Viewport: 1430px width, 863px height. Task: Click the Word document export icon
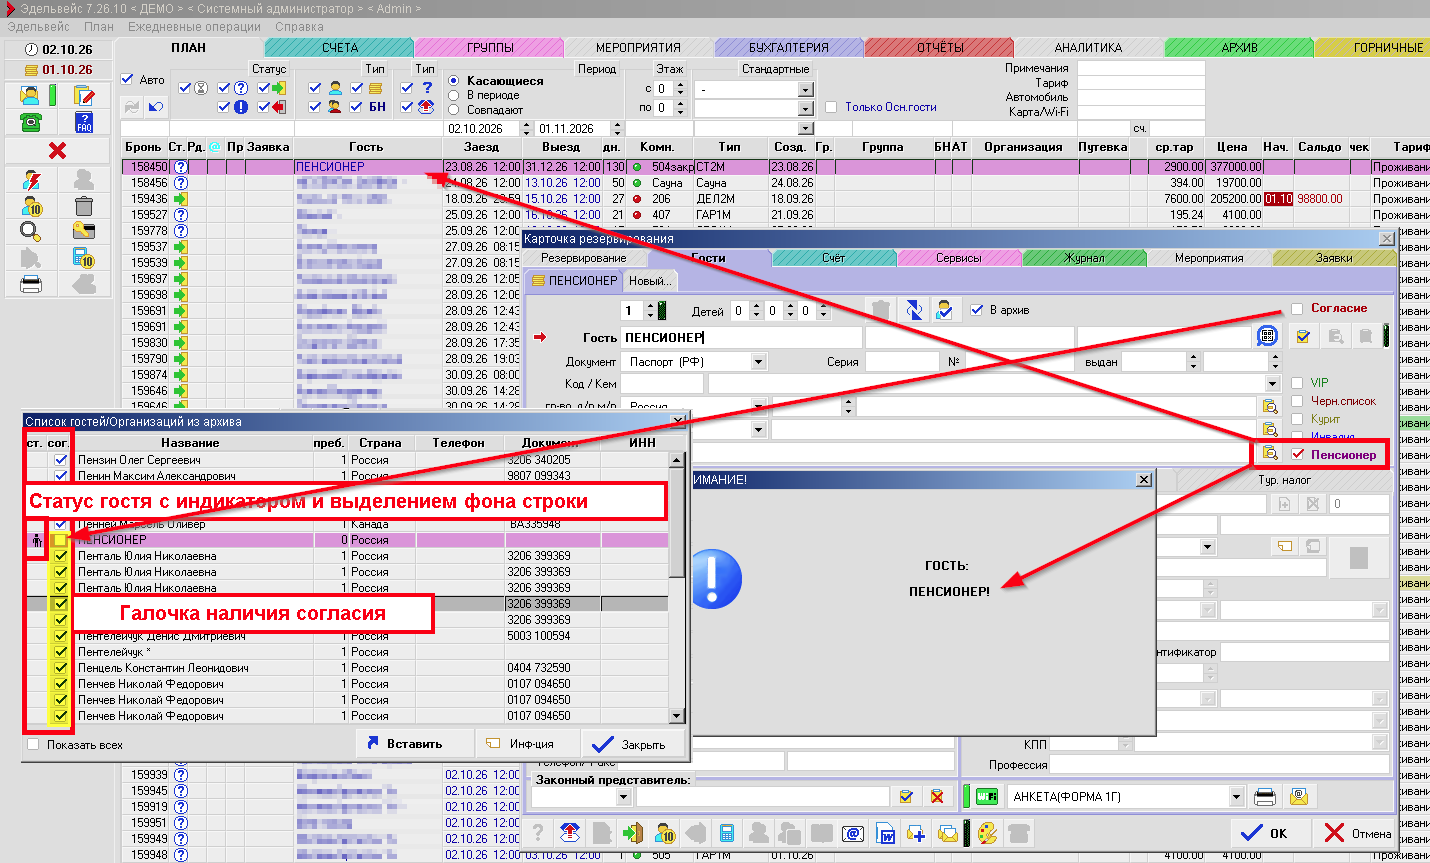click(x=885, y=832)
